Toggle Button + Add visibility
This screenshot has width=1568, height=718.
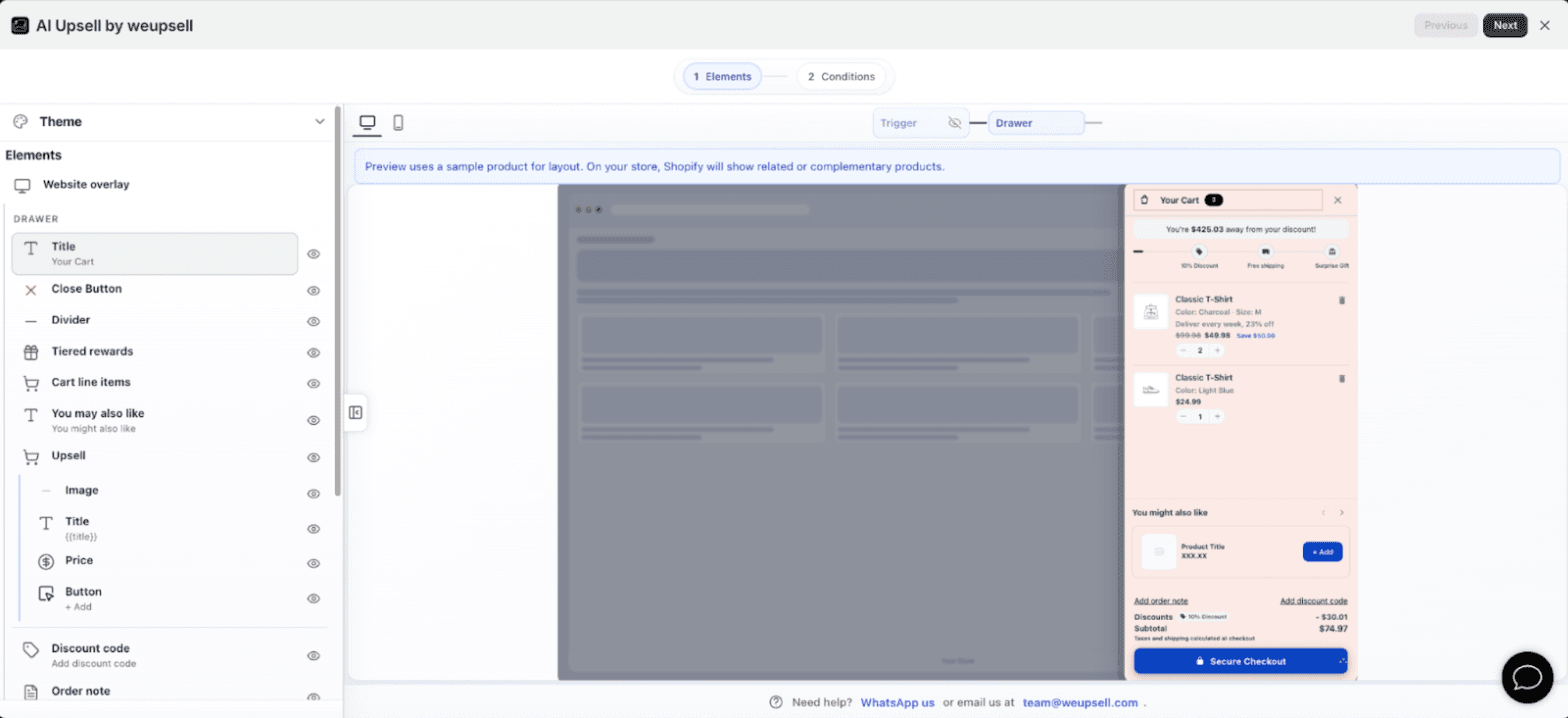point(313,598)
